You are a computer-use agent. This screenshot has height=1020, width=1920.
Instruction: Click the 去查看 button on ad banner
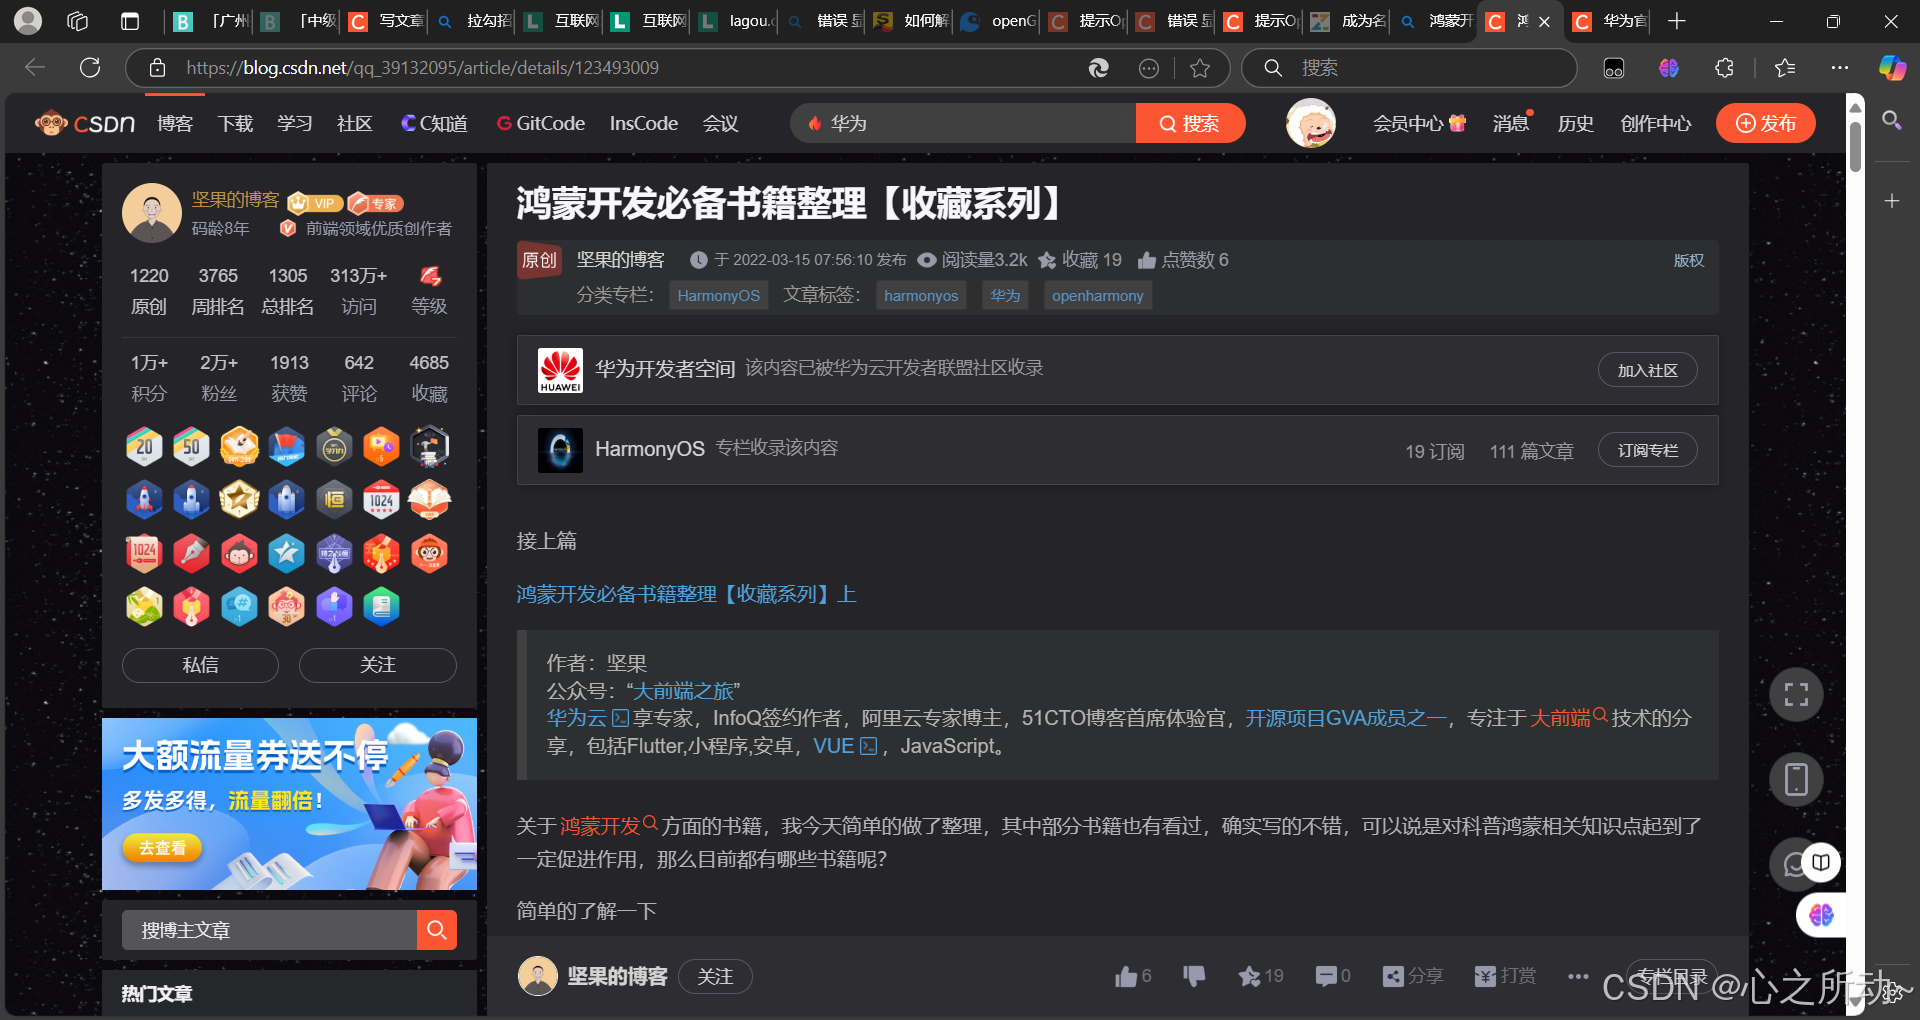(162, 848)
